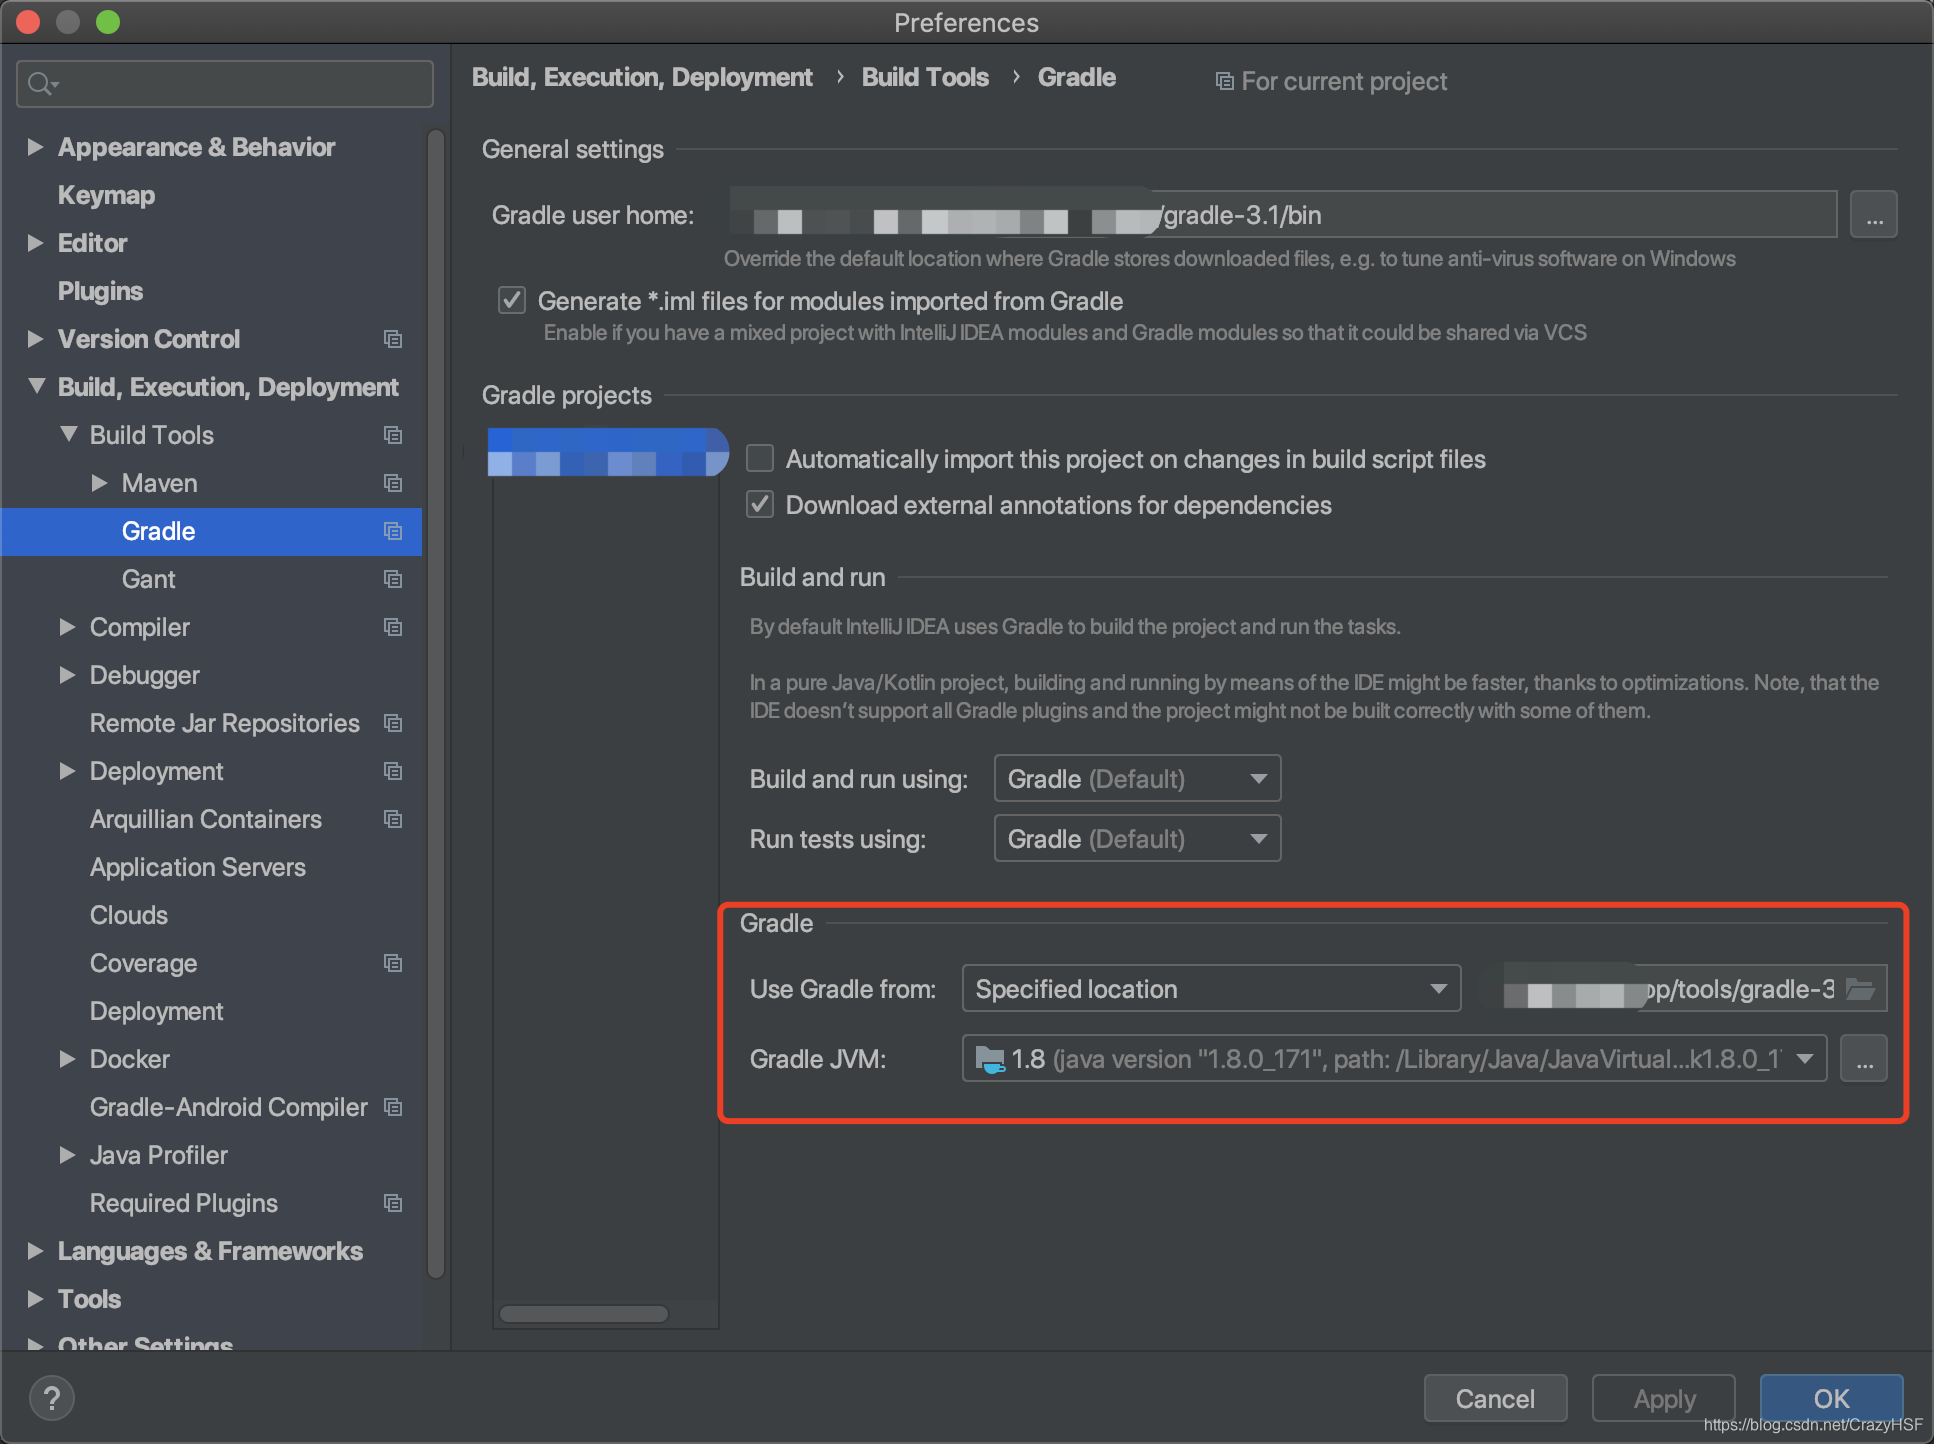
Task: Expand the Java Profiler arrow
Action: pos(67,1155)
